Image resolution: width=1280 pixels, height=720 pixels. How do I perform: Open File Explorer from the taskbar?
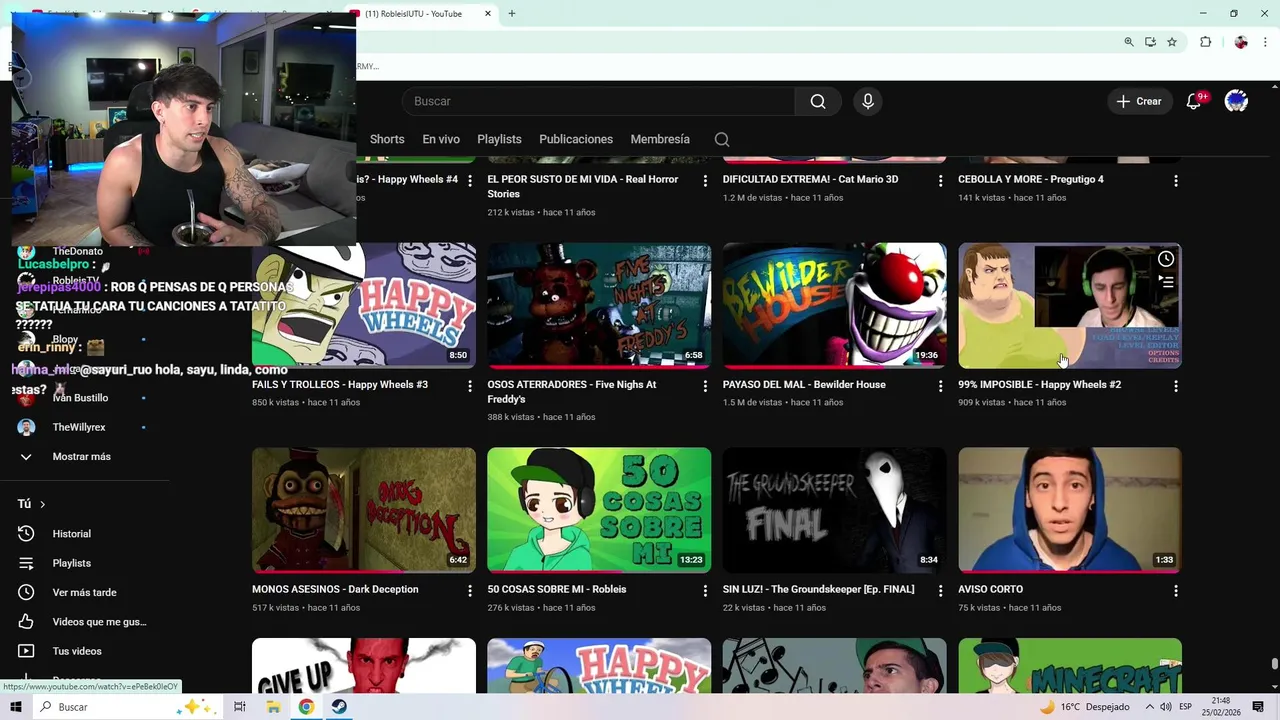(273, 707)
